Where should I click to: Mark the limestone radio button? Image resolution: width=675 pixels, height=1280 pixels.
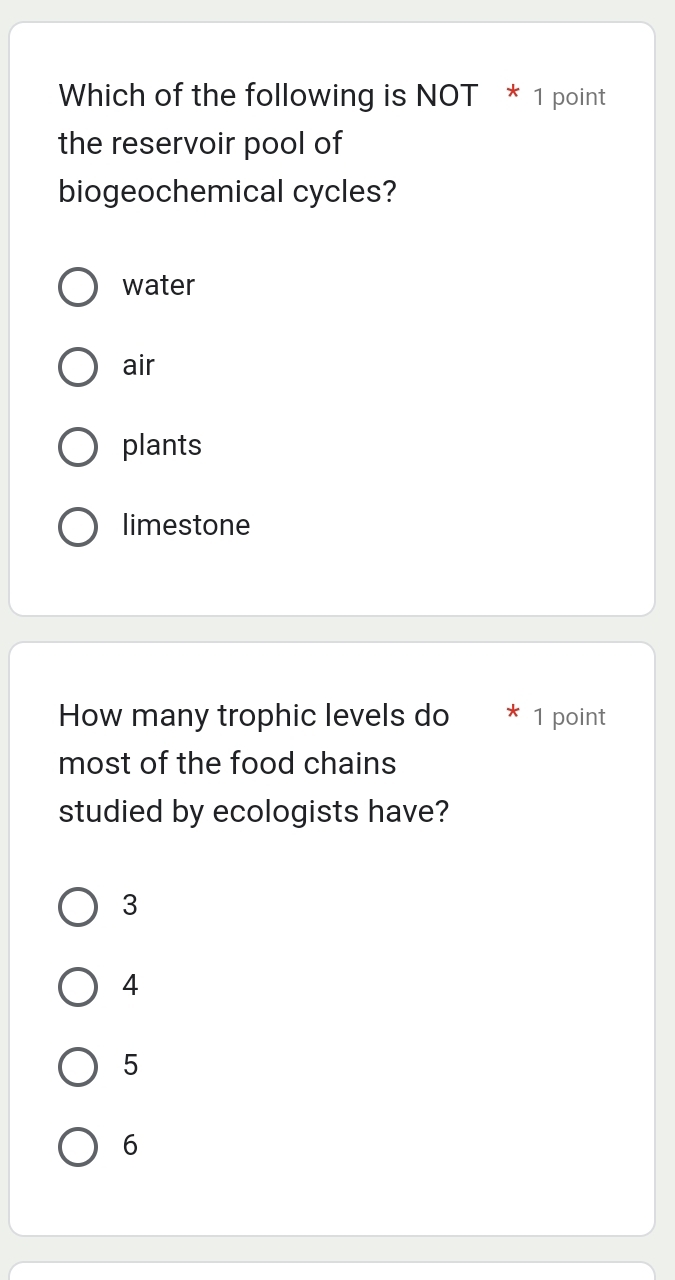click(x=78, y=527)
